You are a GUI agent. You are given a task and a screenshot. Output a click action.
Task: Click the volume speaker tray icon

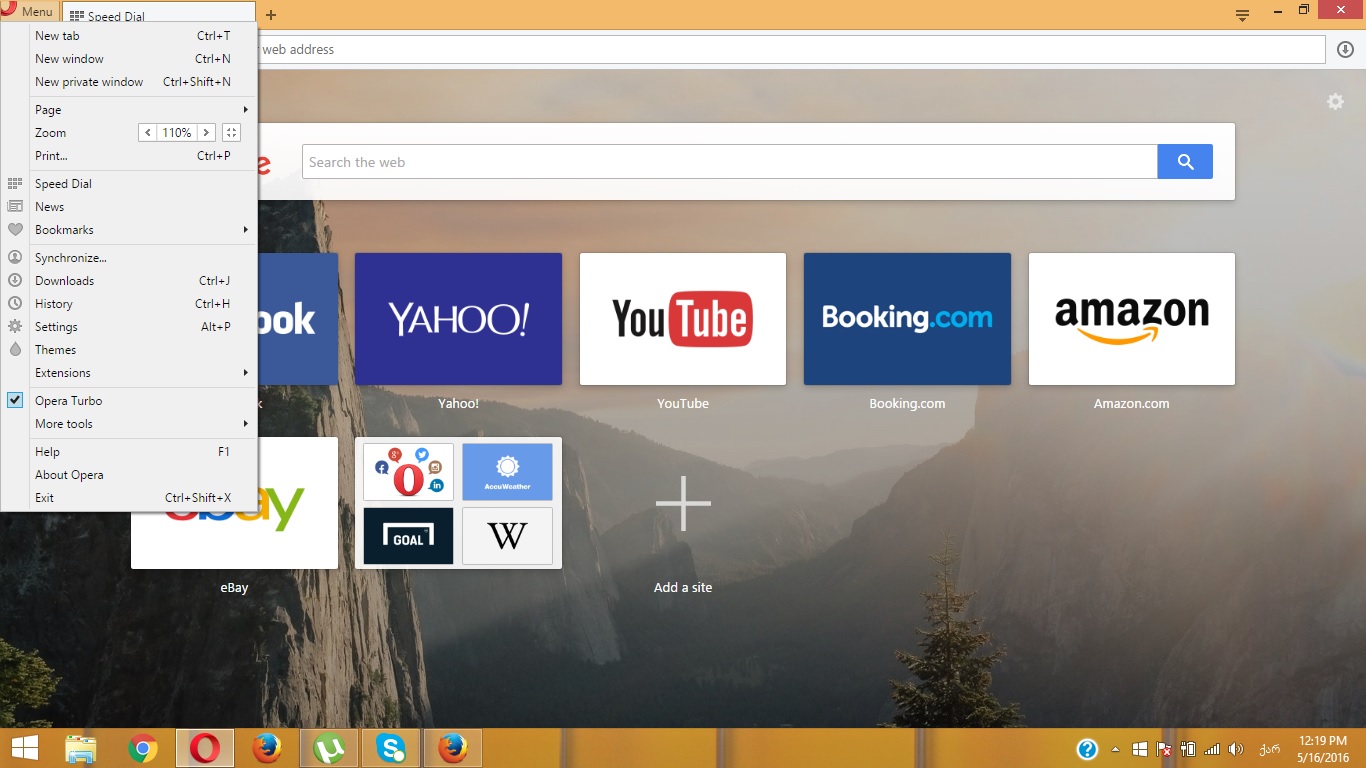(x=1236, y=749)
